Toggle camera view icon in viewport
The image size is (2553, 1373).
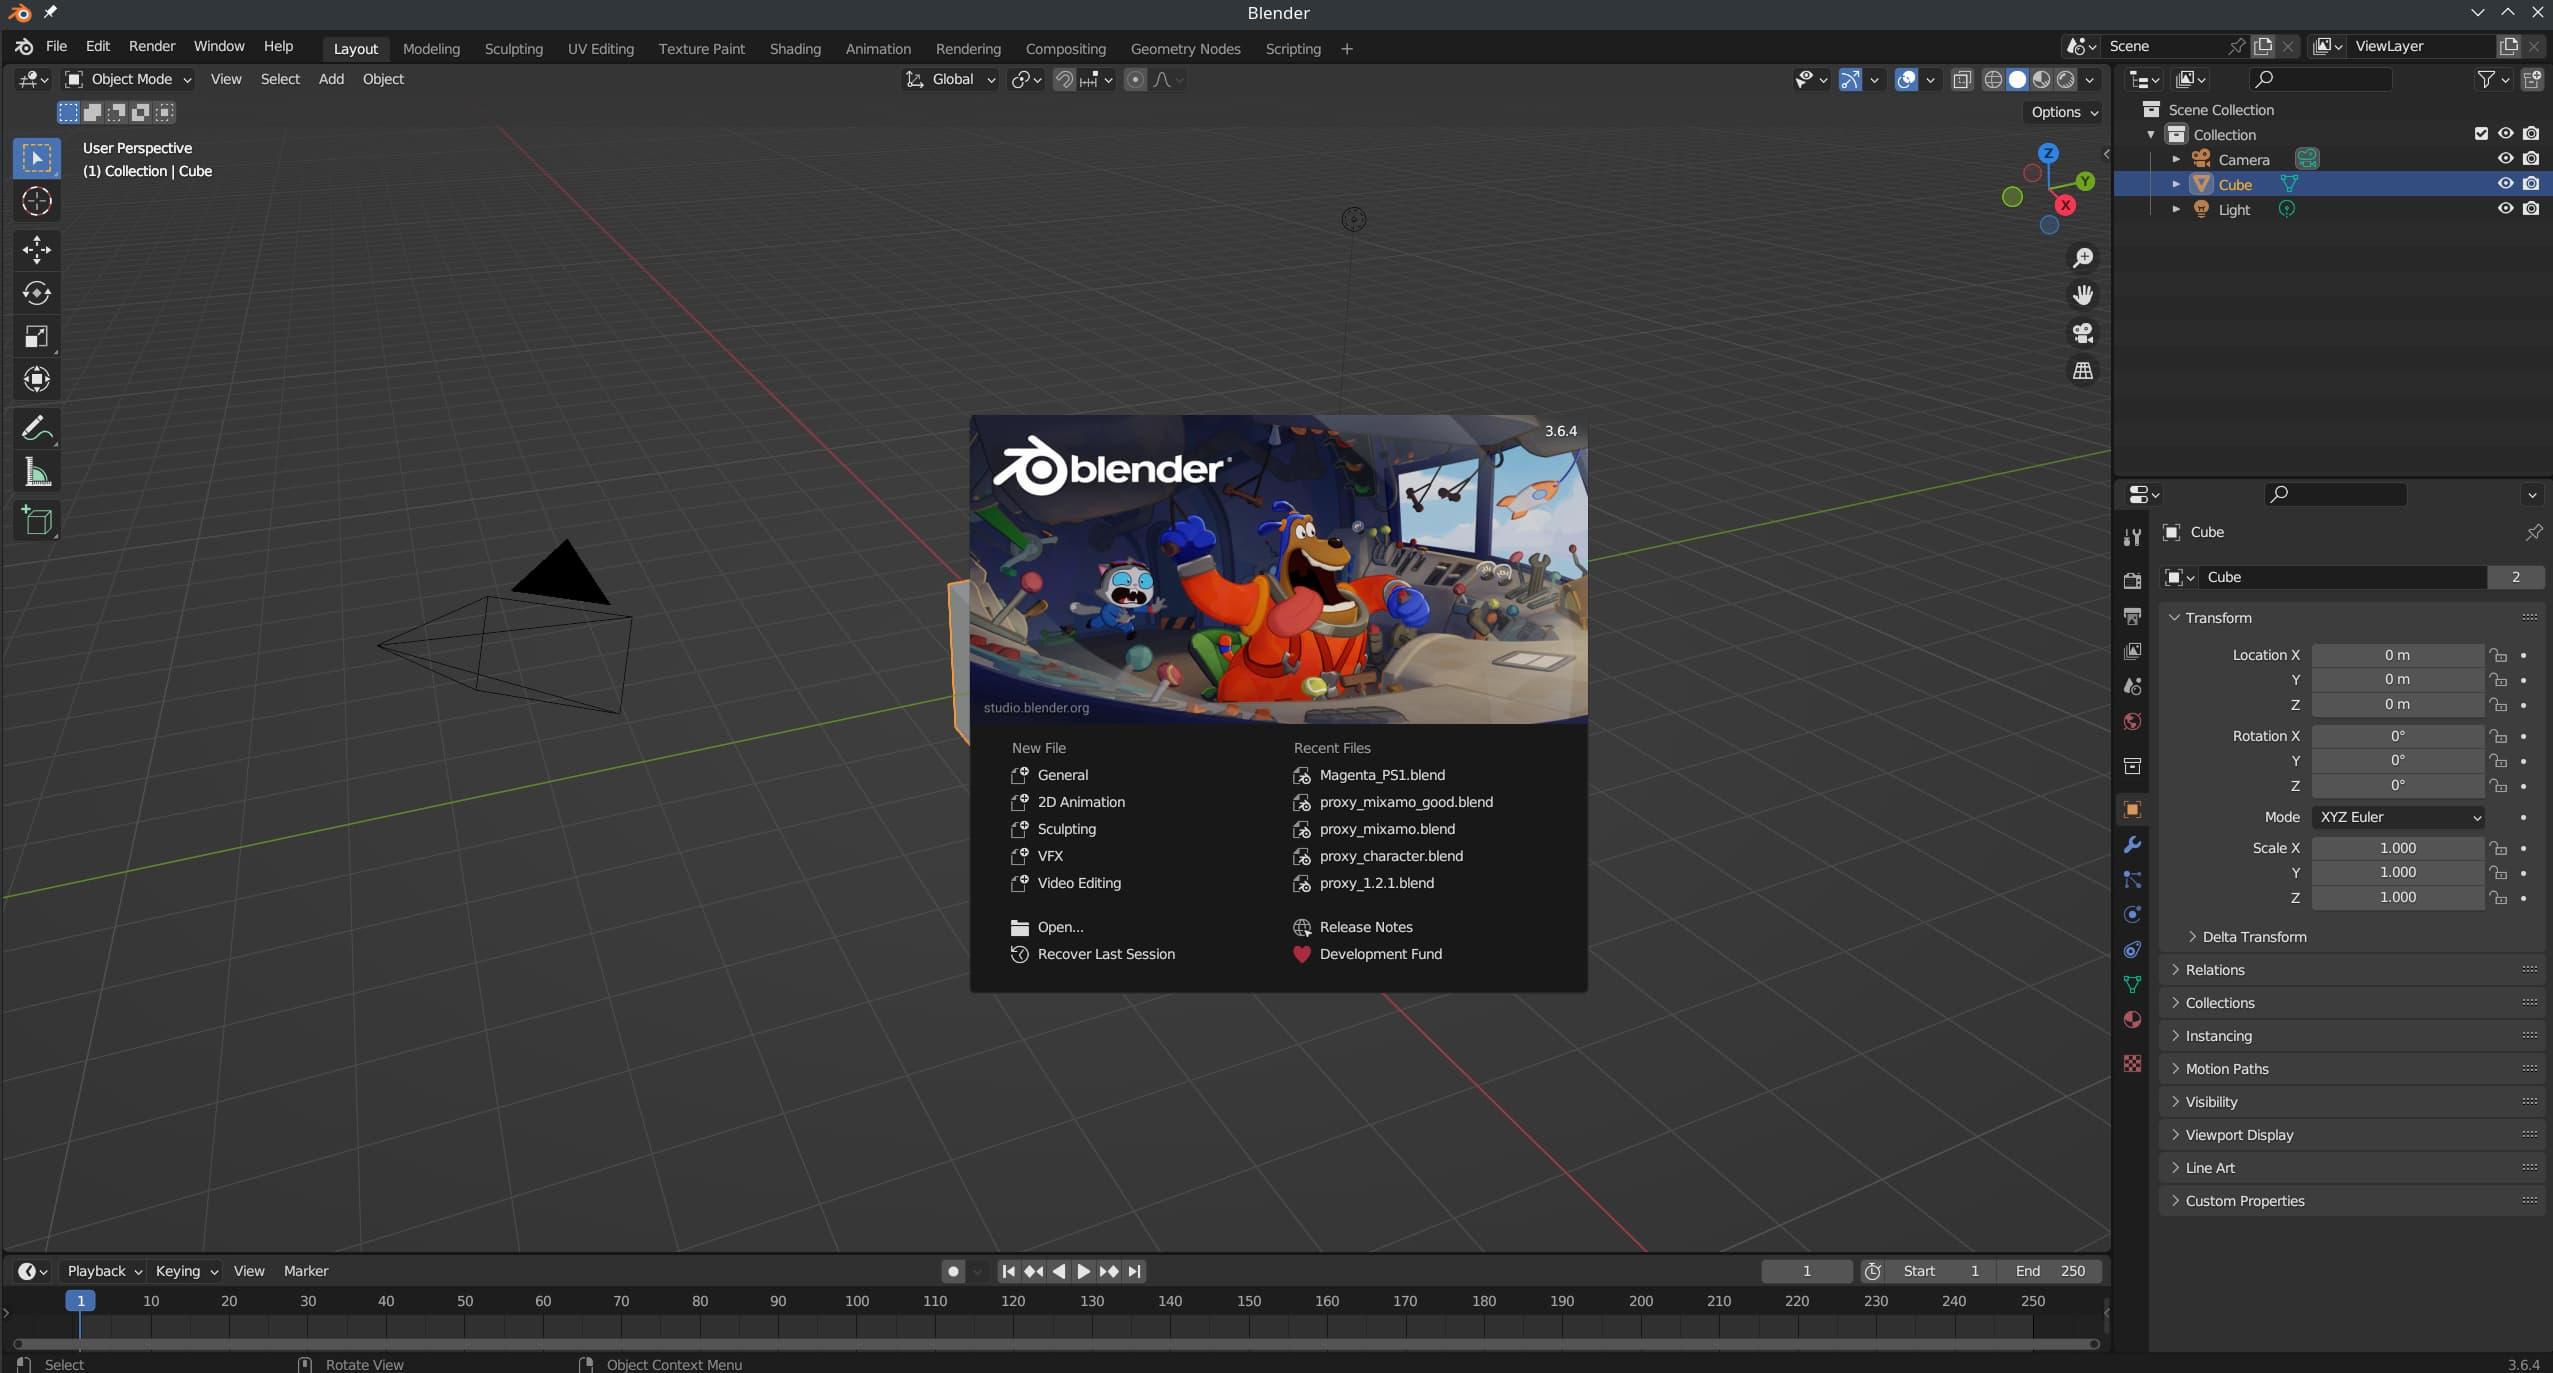pyautogui.click(x=2083, y=333)
